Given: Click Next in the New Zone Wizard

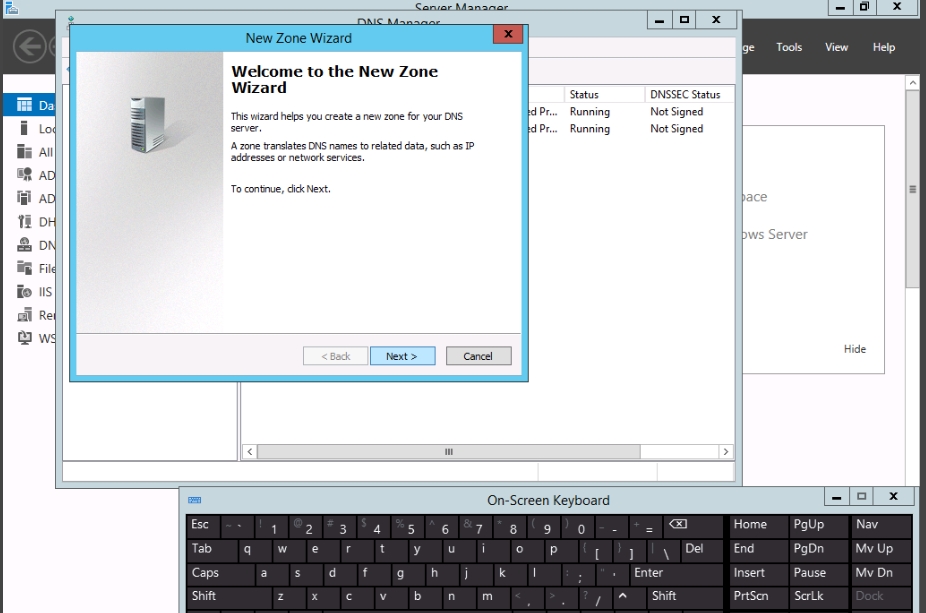Looking at the screenshot, I should click(402, 356).
